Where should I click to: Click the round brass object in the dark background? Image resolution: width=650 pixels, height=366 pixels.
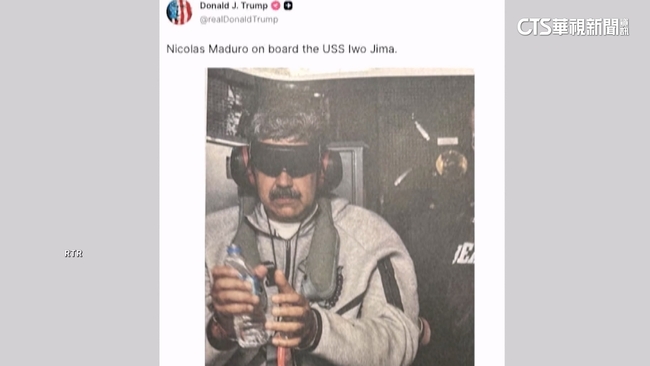coord(451,164)
